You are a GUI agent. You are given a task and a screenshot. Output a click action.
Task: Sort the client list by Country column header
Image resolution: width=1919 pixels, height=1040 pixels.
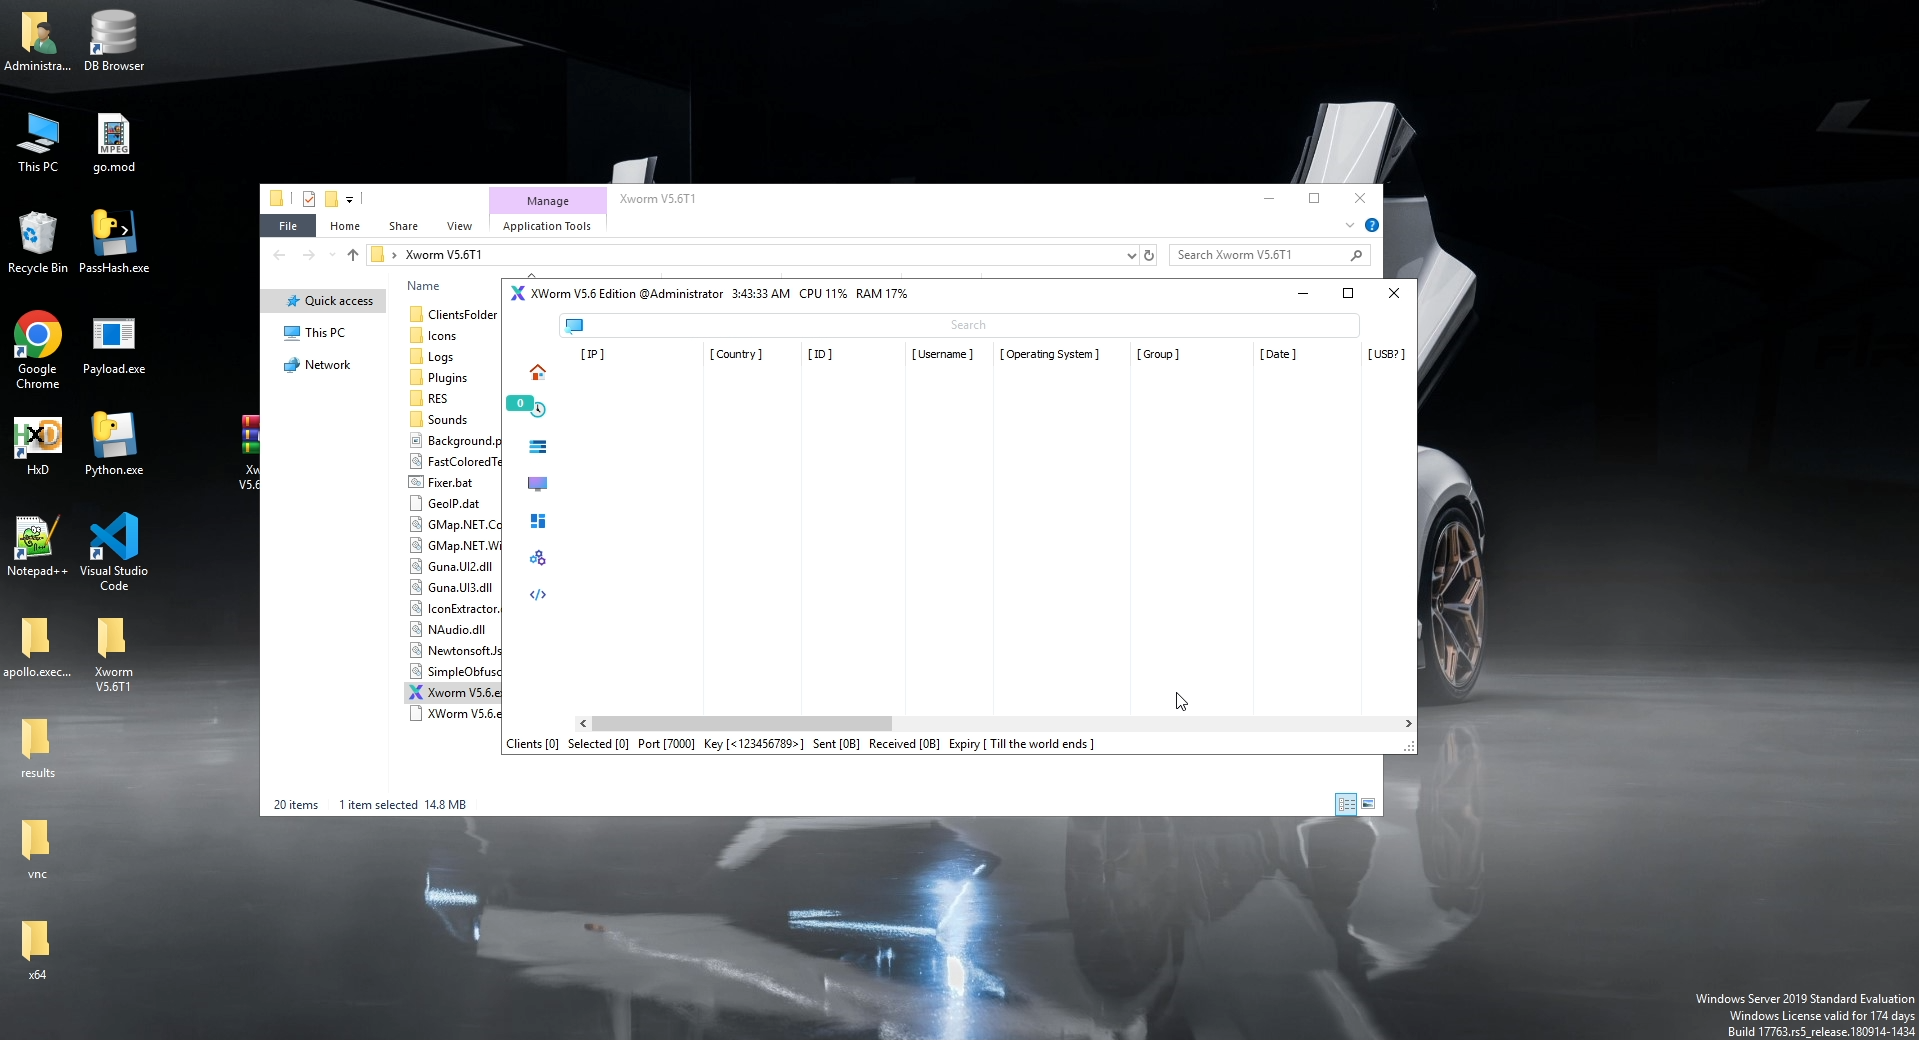[x=736, y=354]
